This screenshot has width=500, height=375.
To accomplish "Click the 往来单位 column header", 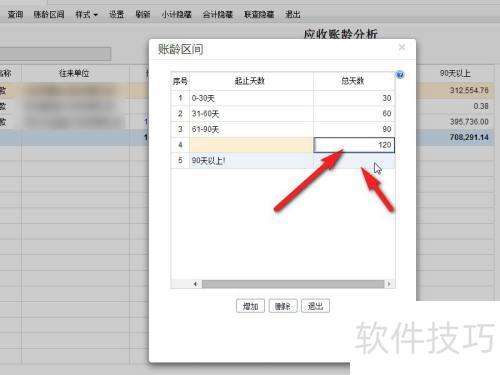I will click(x=75, y=73).
